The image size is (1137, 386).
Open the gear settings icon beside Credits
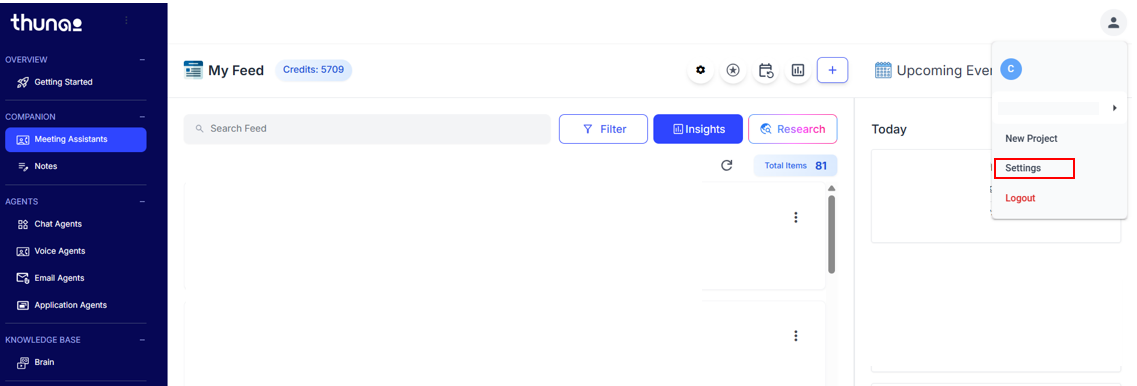click(x=700, y=70)
